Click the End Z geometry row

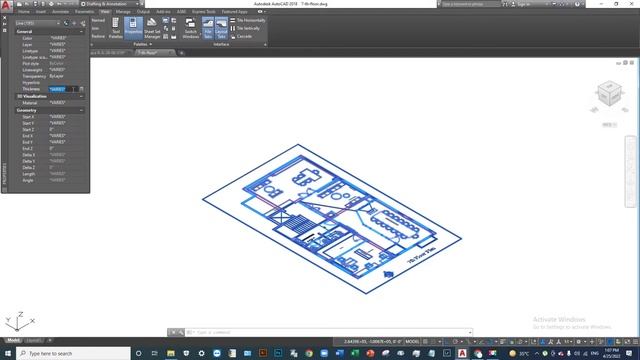(x=50, y=149)
